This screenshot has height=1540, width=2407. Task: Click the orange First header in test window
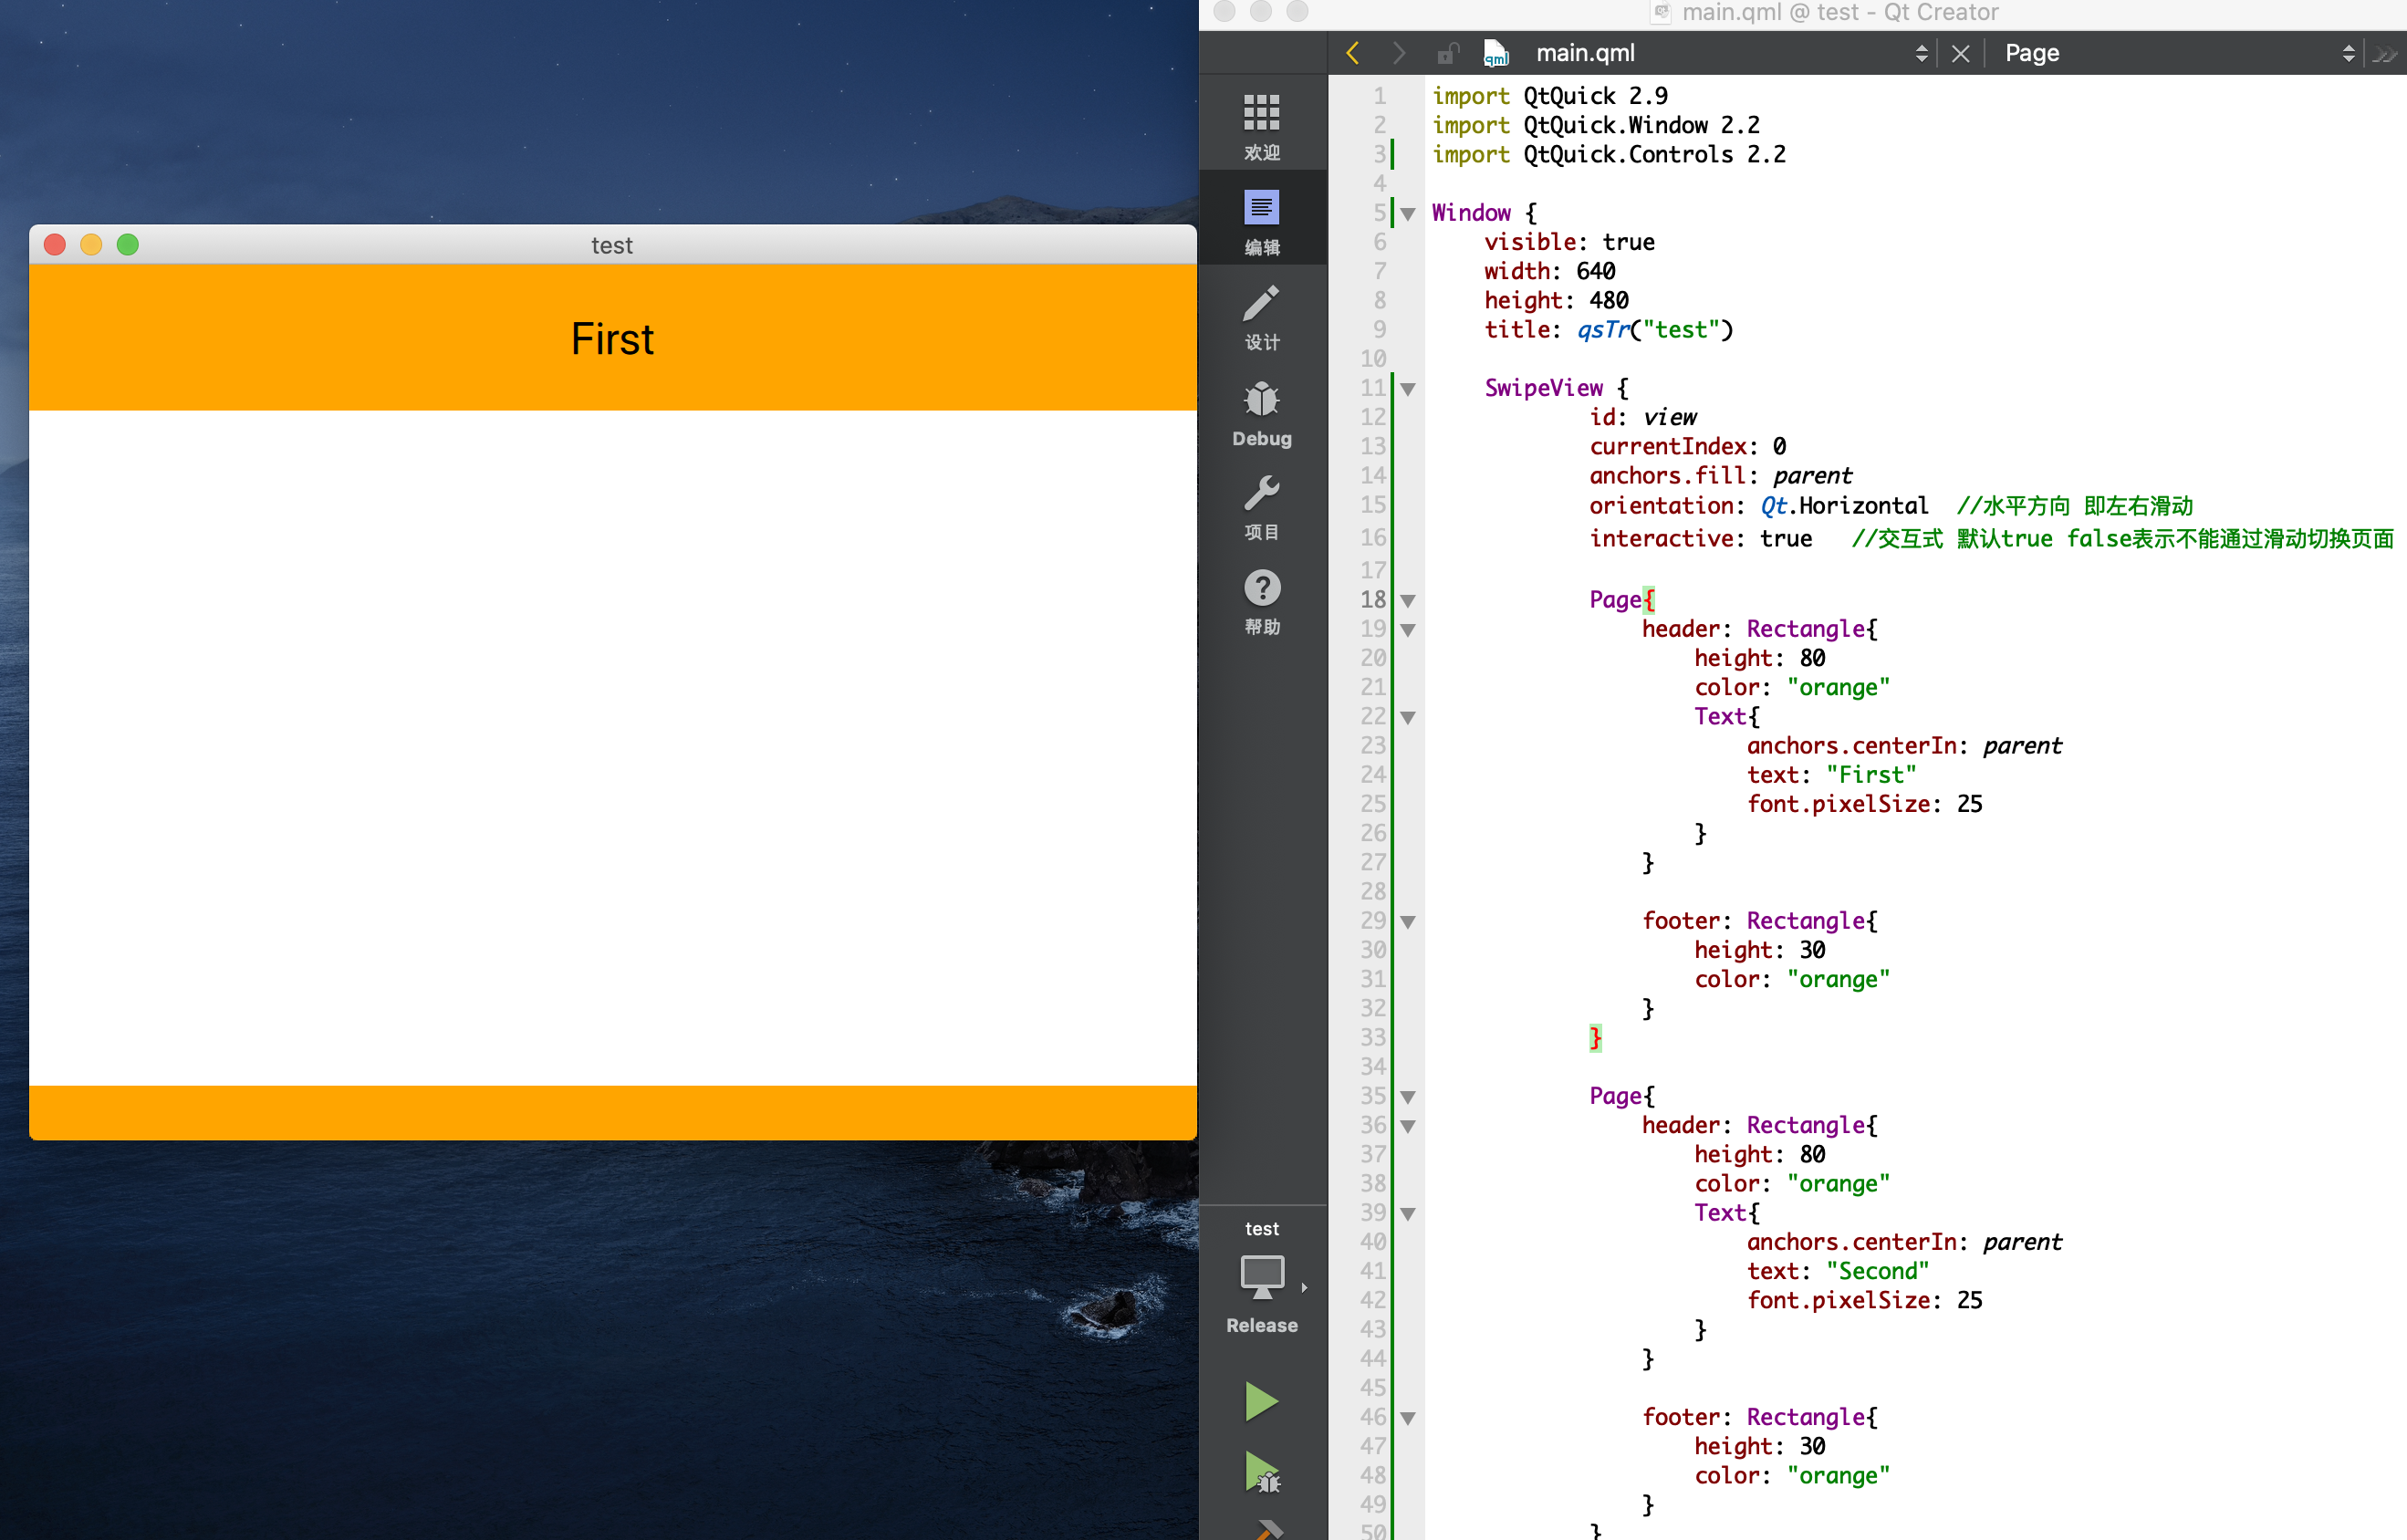point(612,338)
